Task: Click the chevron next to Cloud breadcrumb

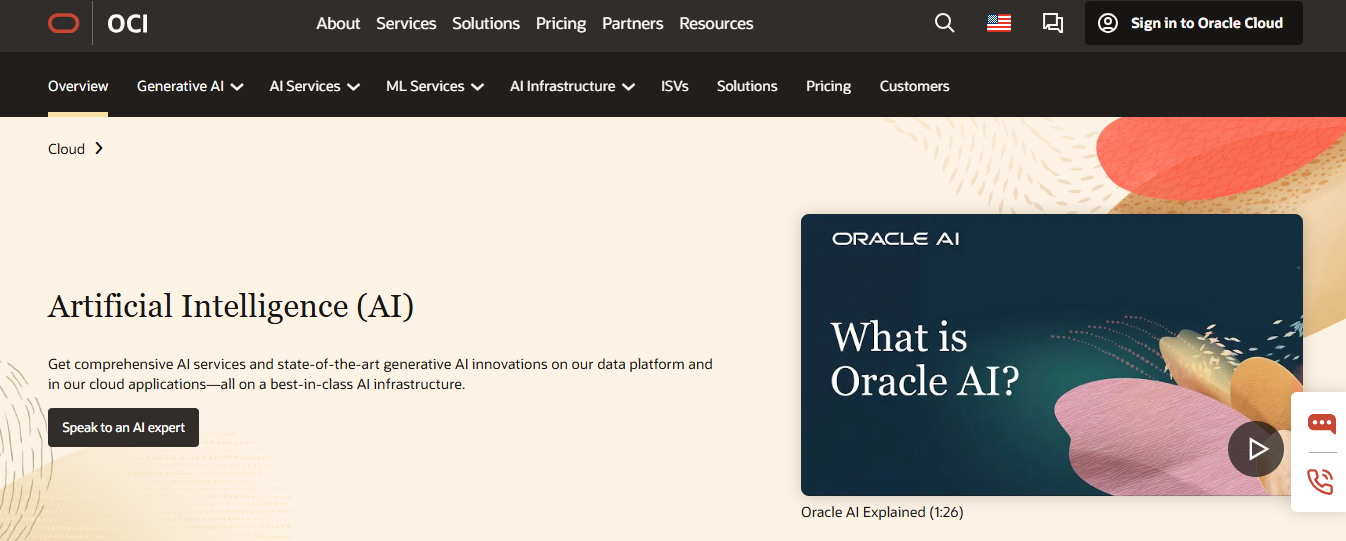Action: (x=99, y=148)
